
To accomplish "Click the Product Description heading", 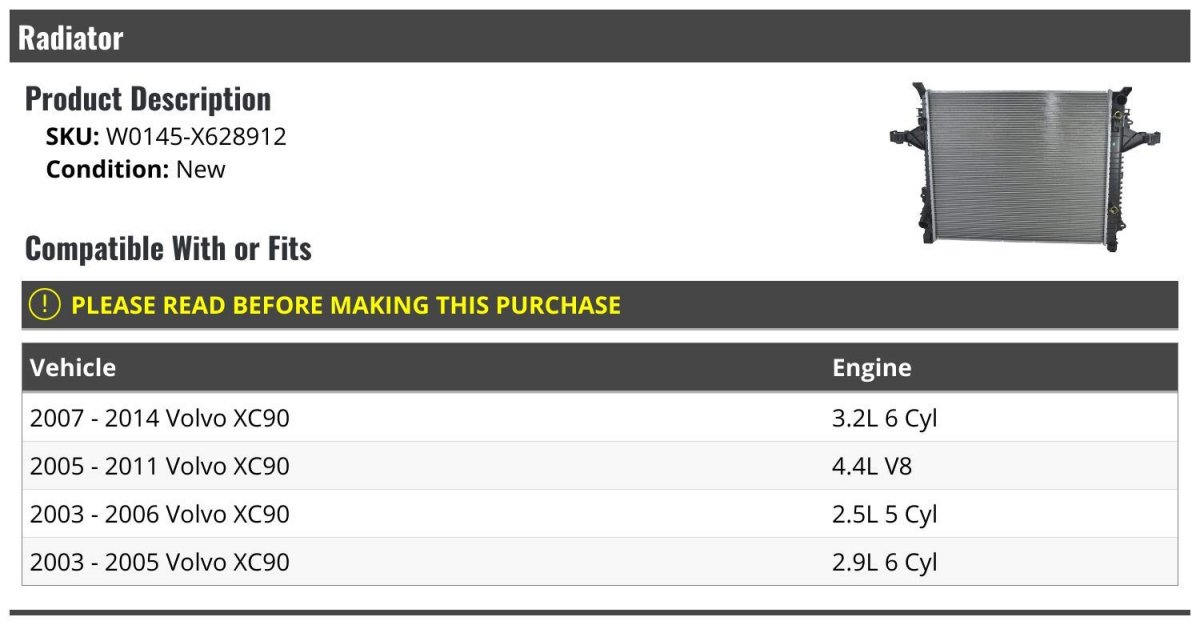I will tap(148, 99).
